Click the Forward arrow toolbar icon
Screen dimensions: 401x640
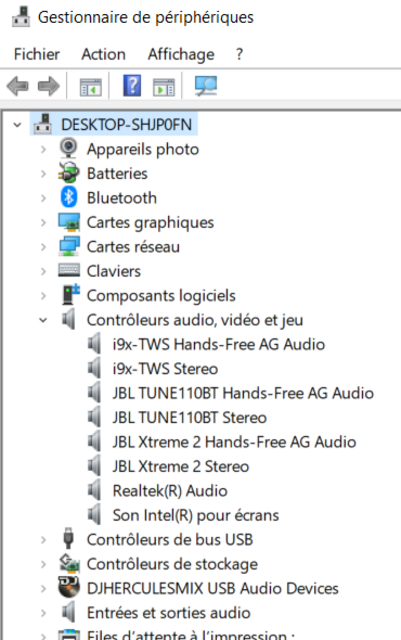pos(49,86)
